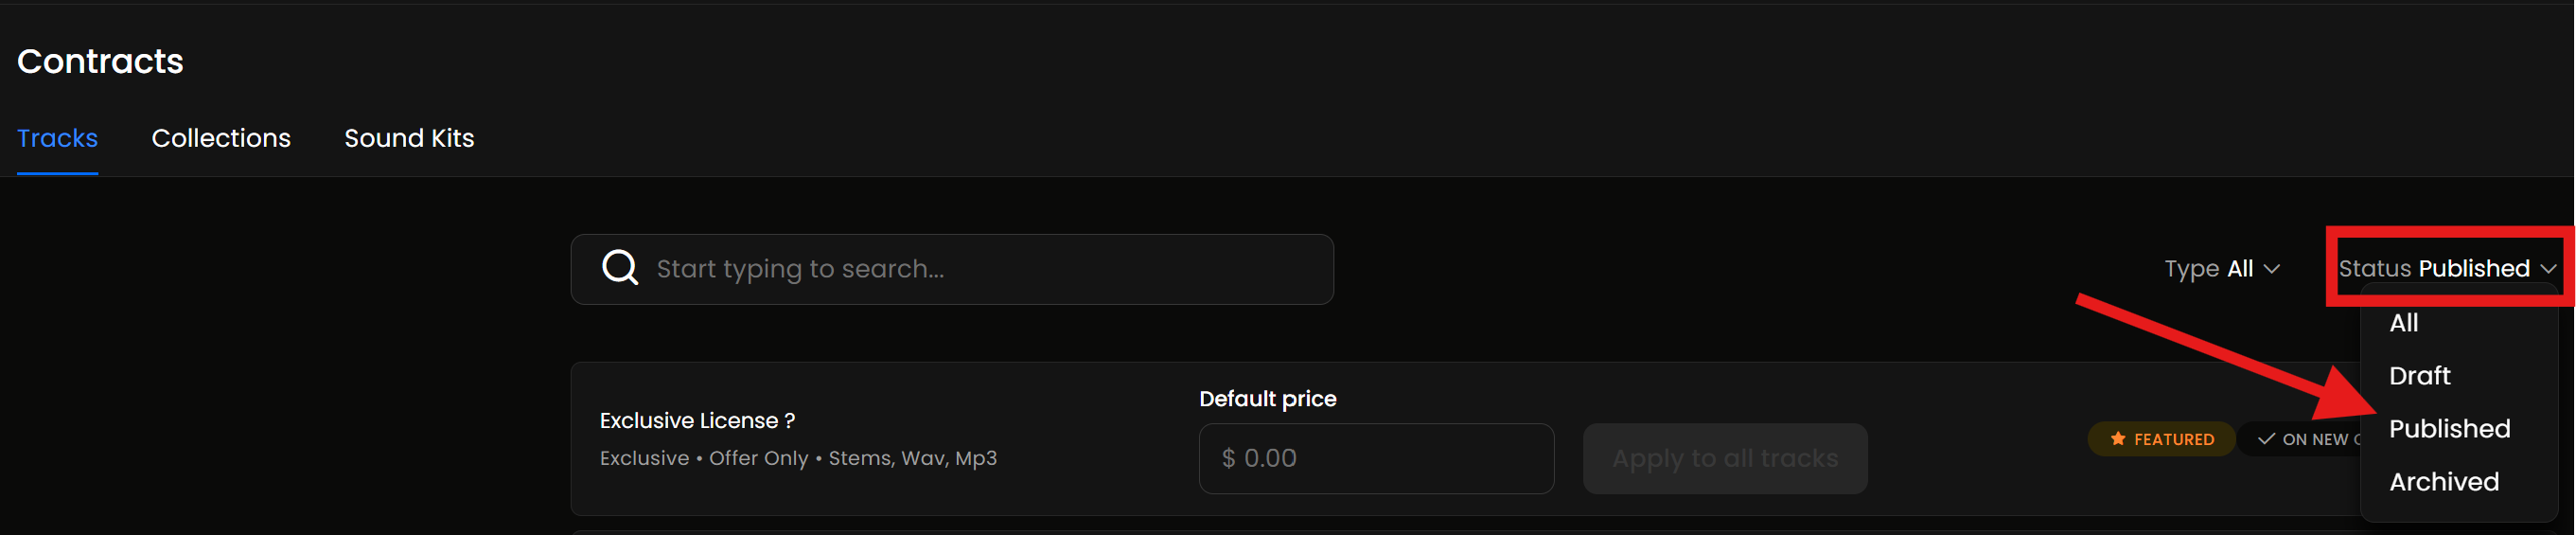This screenshot has width=2576, height=535.
Task: Open the Type filter dropdown
Action: coord(2221,269)
